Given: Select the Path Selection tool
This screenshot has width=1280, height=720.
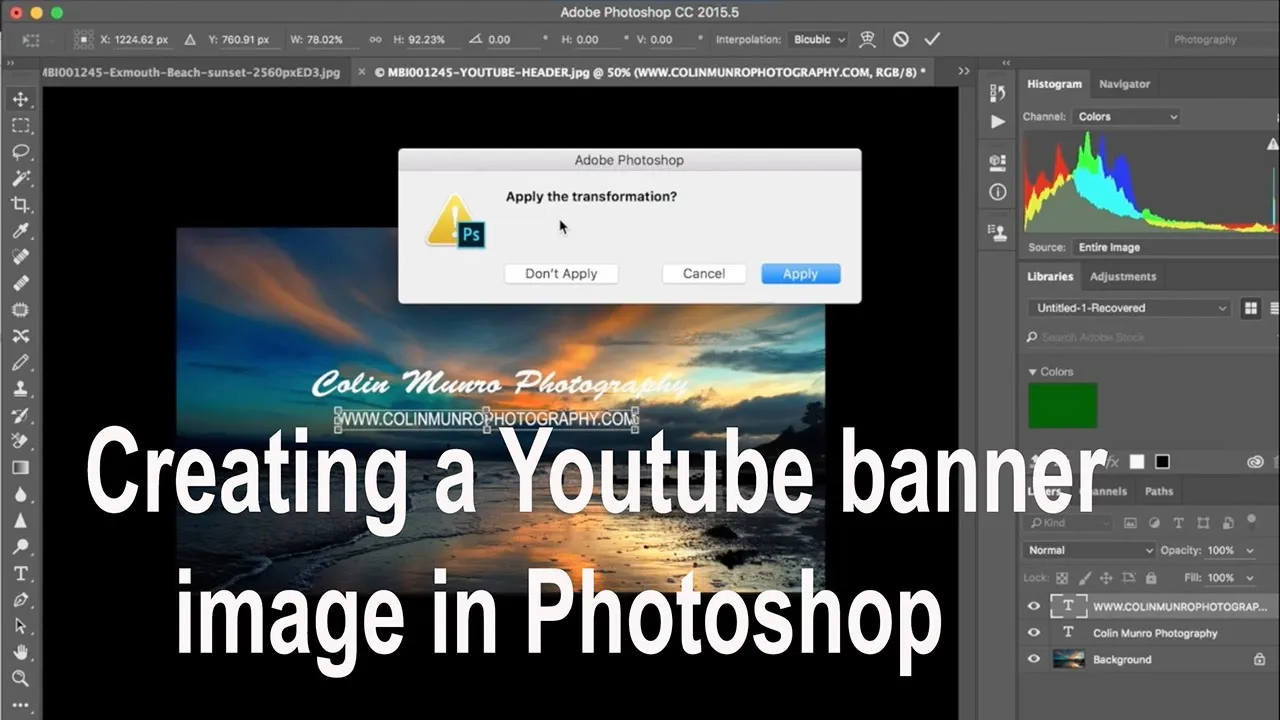Looking at the screenshot, I should (x=20, y=626).
